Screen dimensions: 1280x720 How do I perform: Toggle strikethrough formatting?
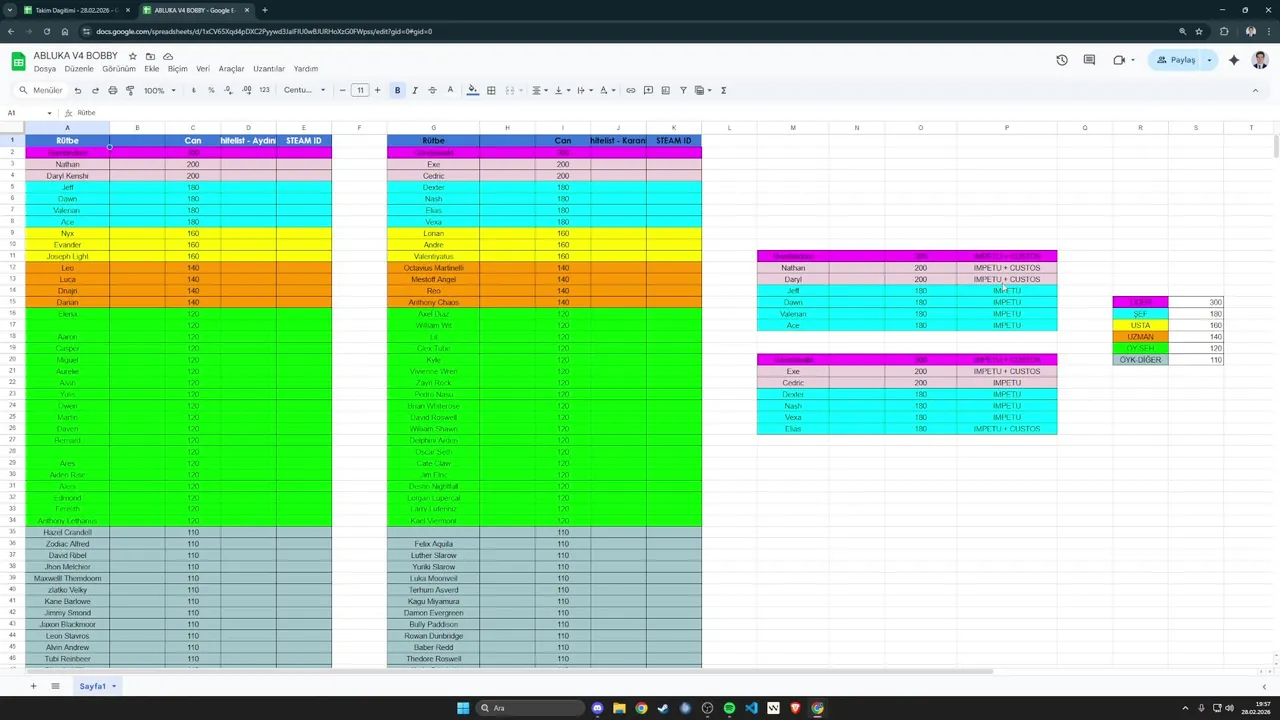pos(432,90)
